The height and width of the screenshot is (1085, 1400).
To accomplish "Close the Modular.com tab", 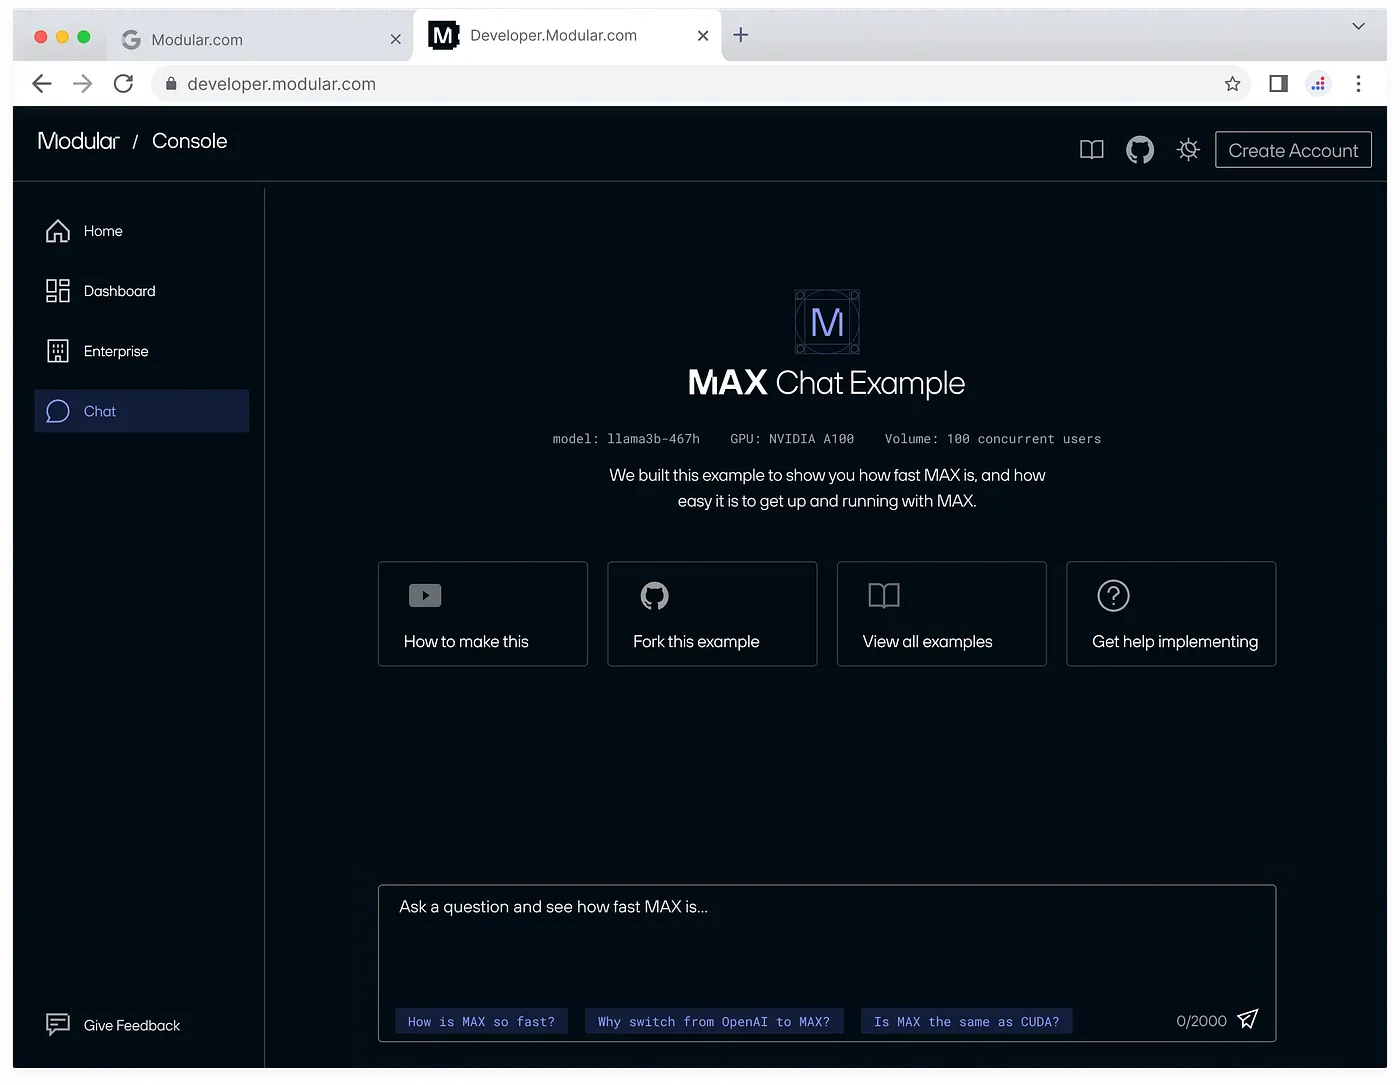I will point(395,39).
